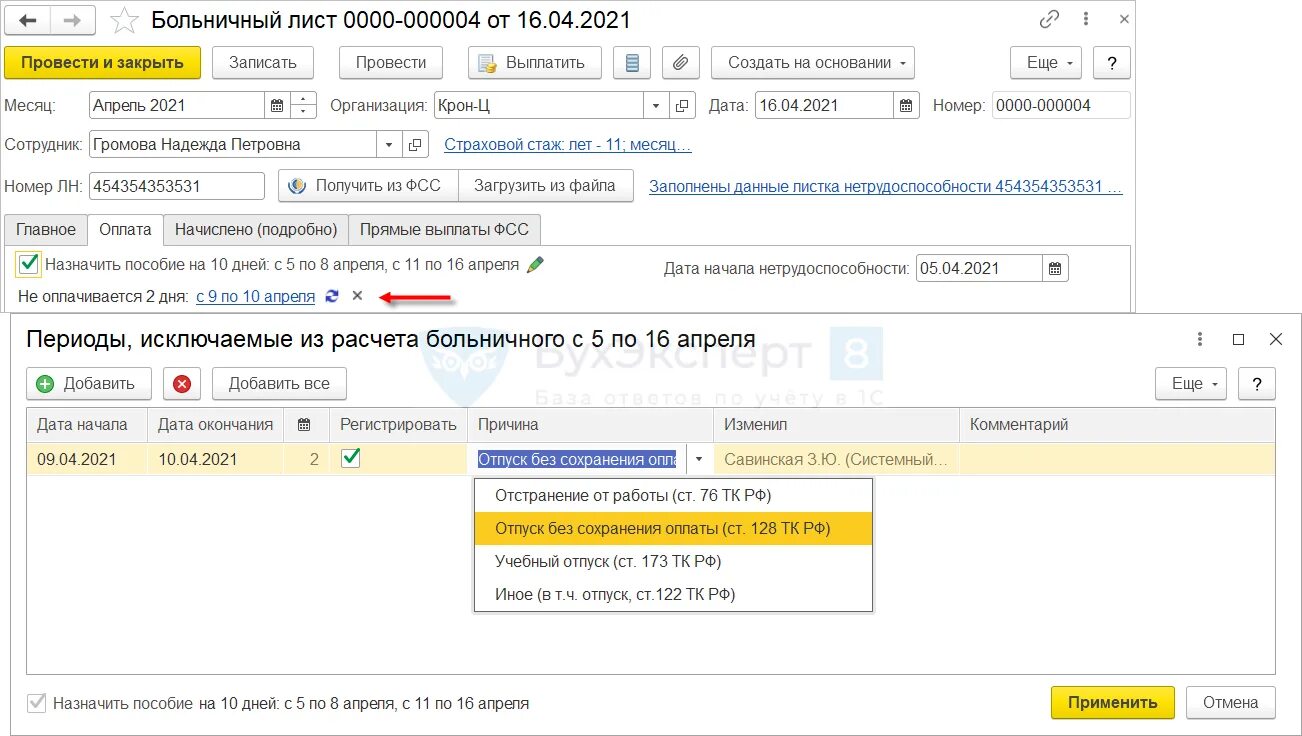This screenshot has height=736, width=1302.
Task: Attach files with the paperclip icon
Action: (x=680, y=62)
